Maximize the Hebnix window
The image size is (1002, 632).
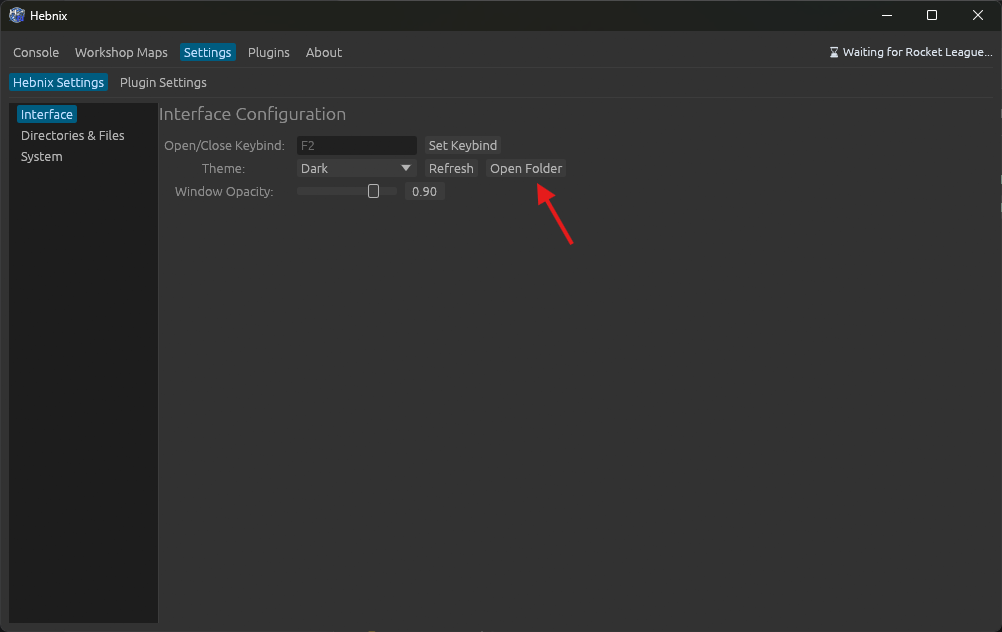932,15
